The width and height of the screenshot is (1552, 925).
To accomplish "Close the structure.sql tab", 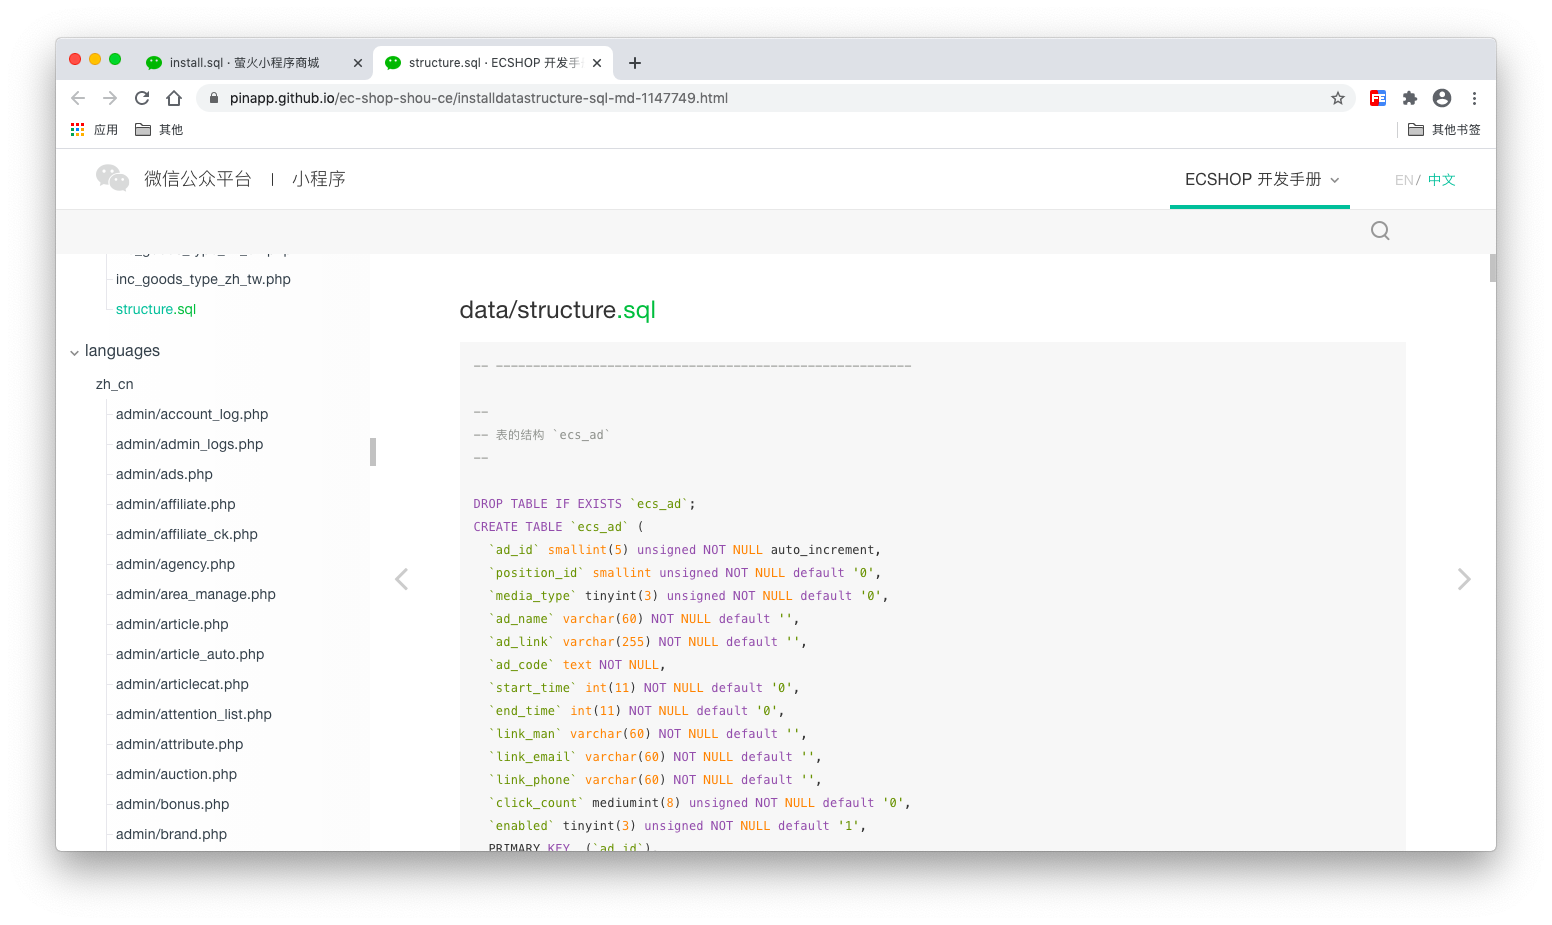I will (597, 63).
